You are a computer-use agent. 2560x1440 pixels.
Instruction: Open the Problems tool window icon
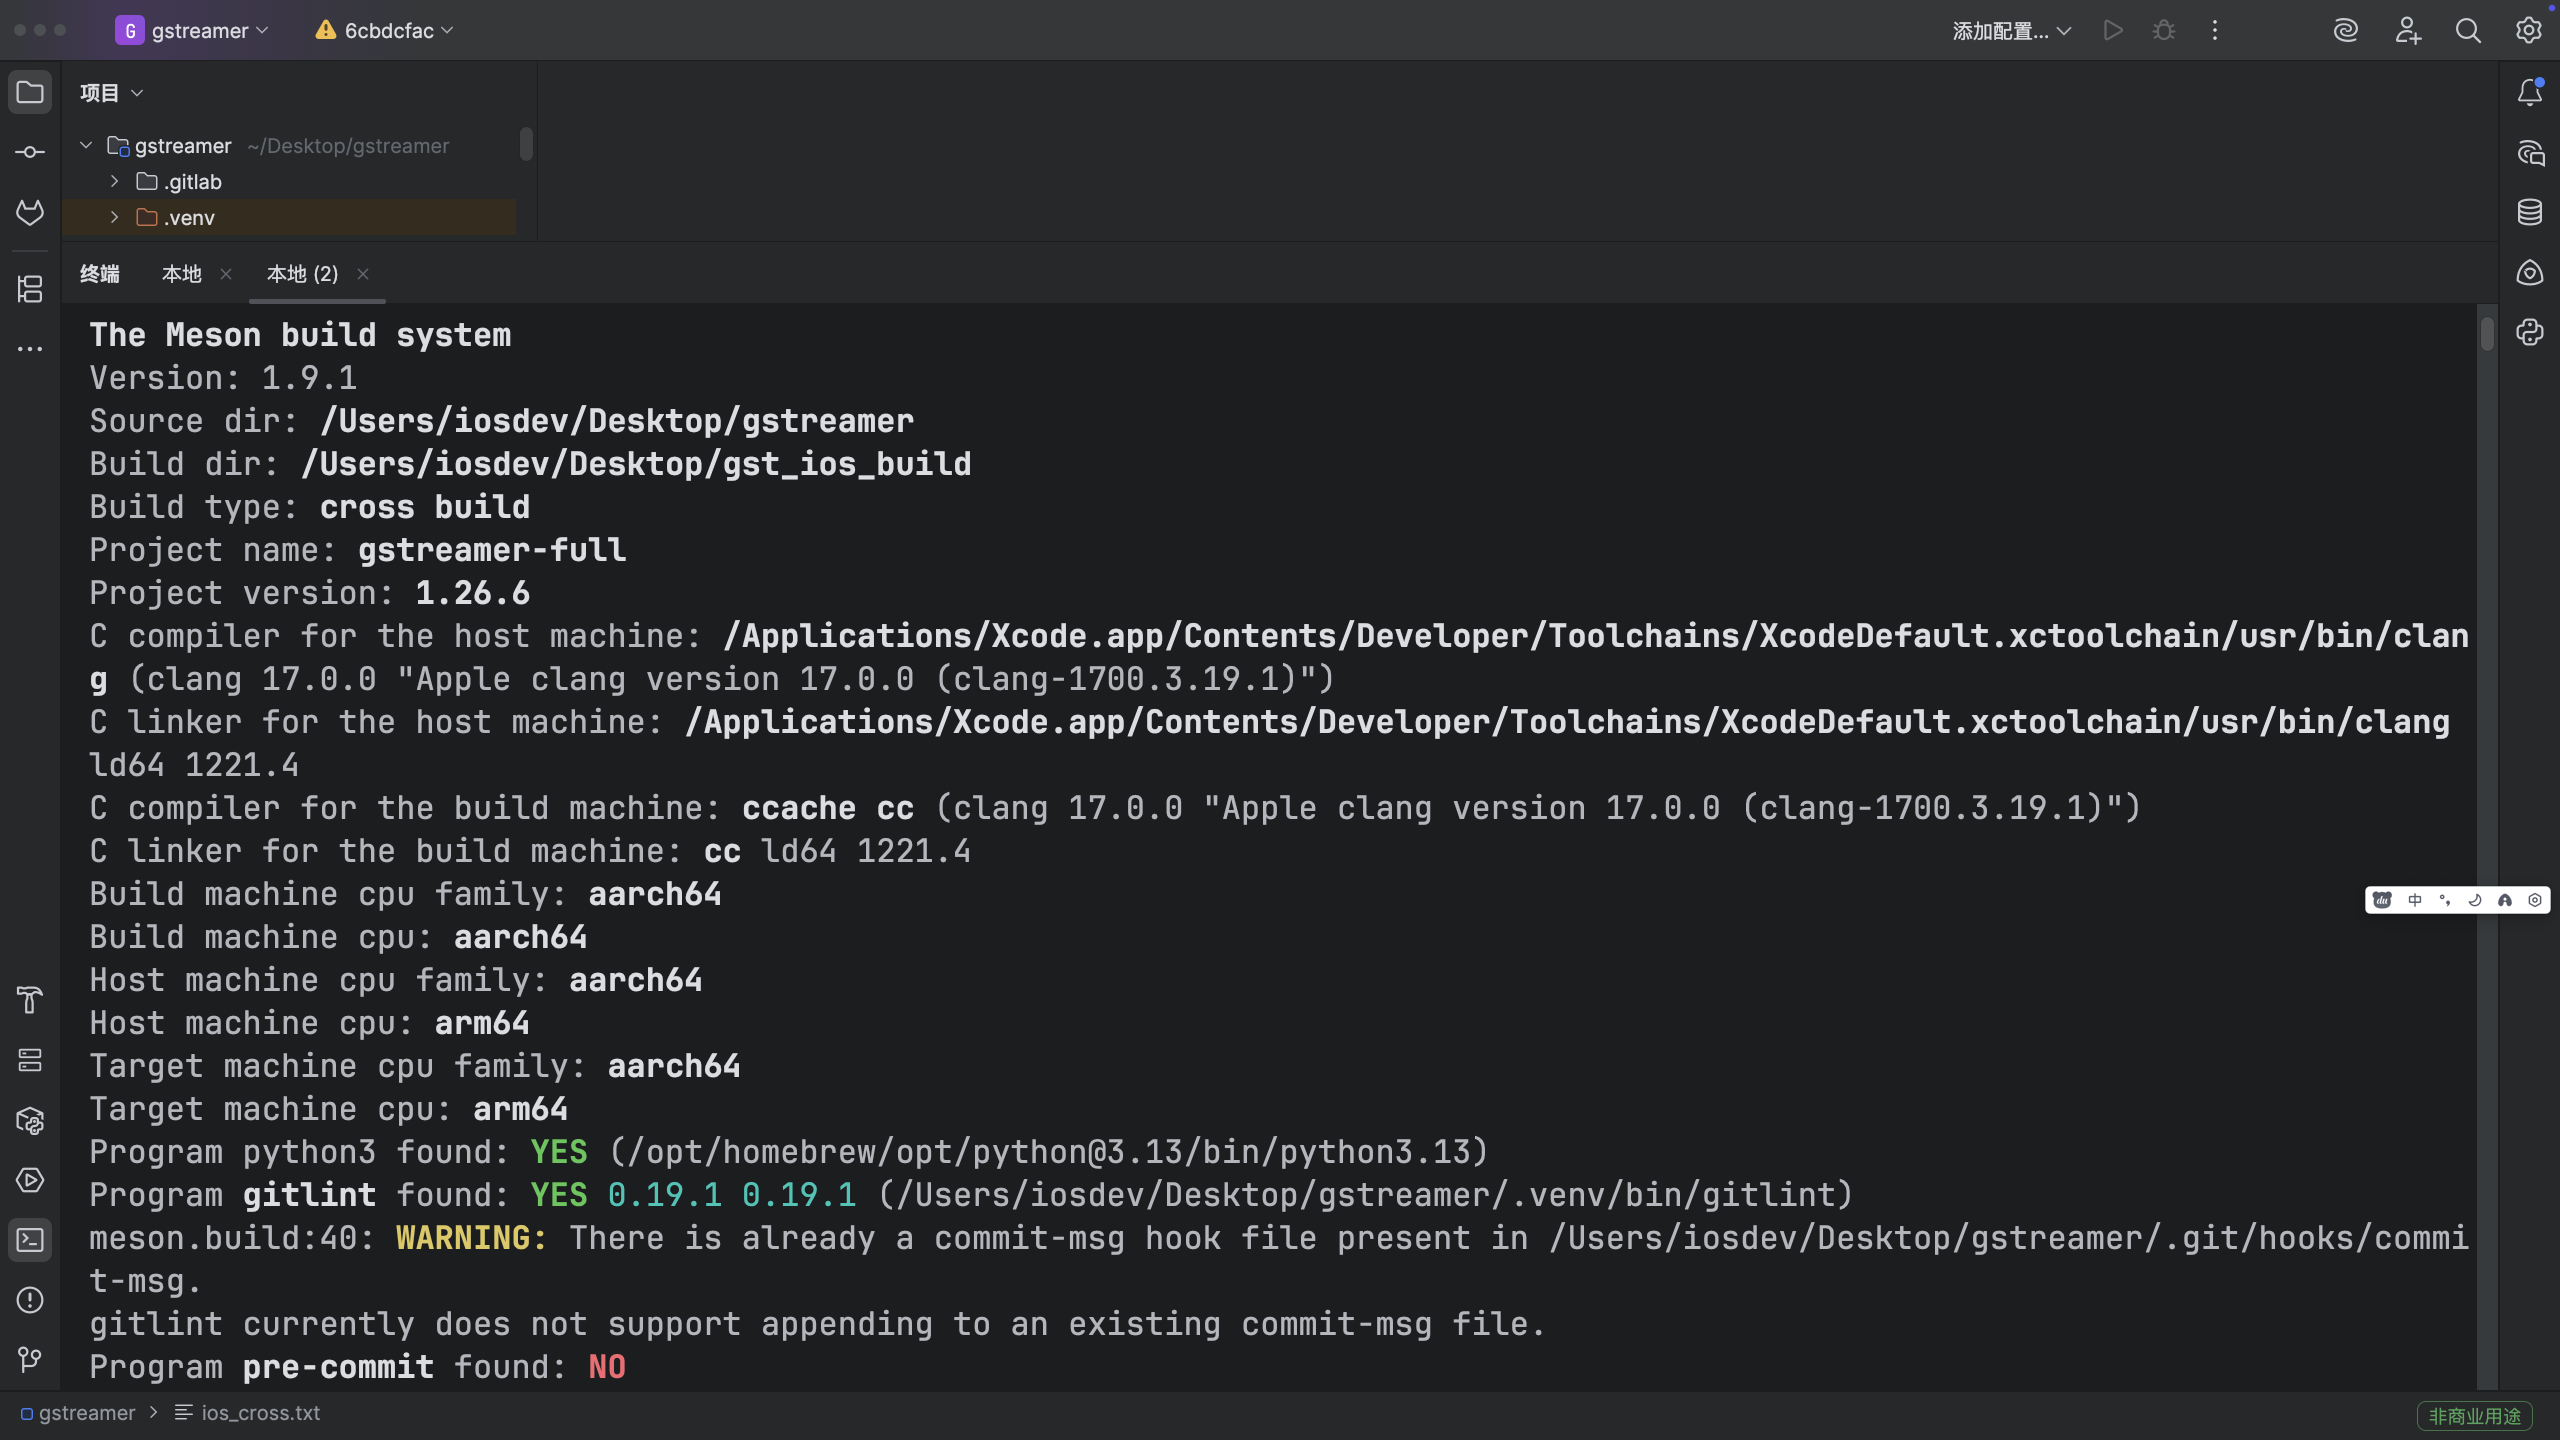click(30, 1300)
